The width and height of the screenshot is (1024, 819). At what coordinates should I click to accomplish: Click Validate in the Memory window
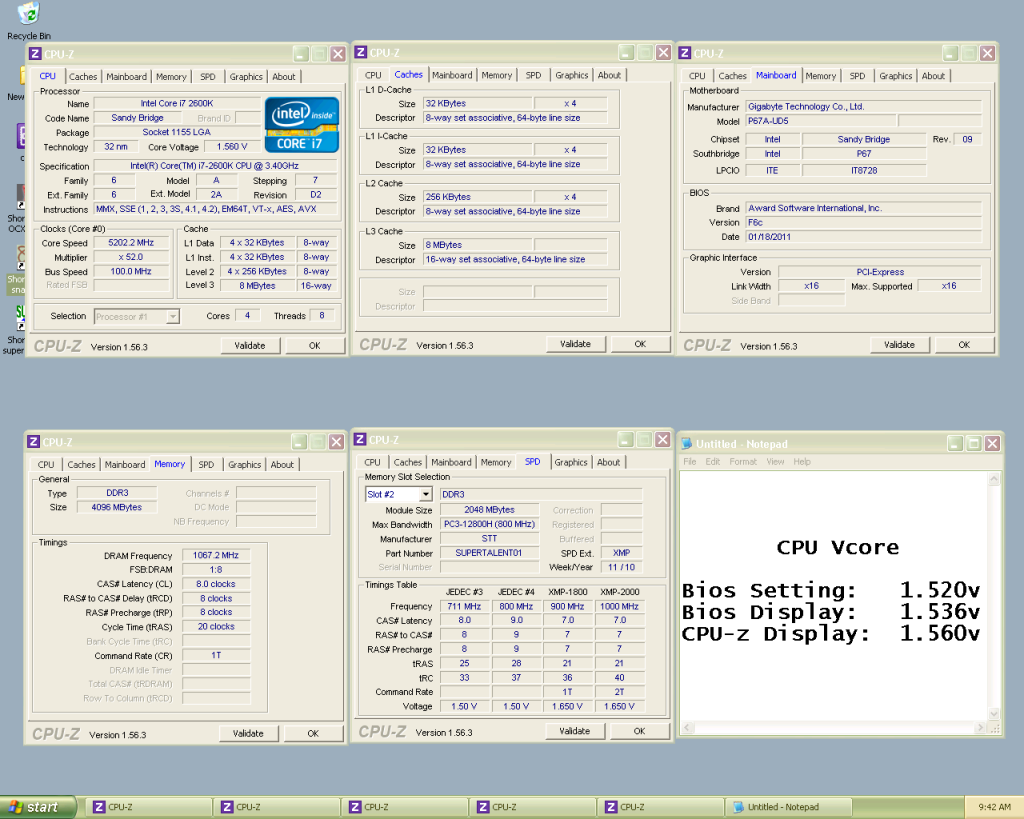pyautogui.click(x=248, y=733)
